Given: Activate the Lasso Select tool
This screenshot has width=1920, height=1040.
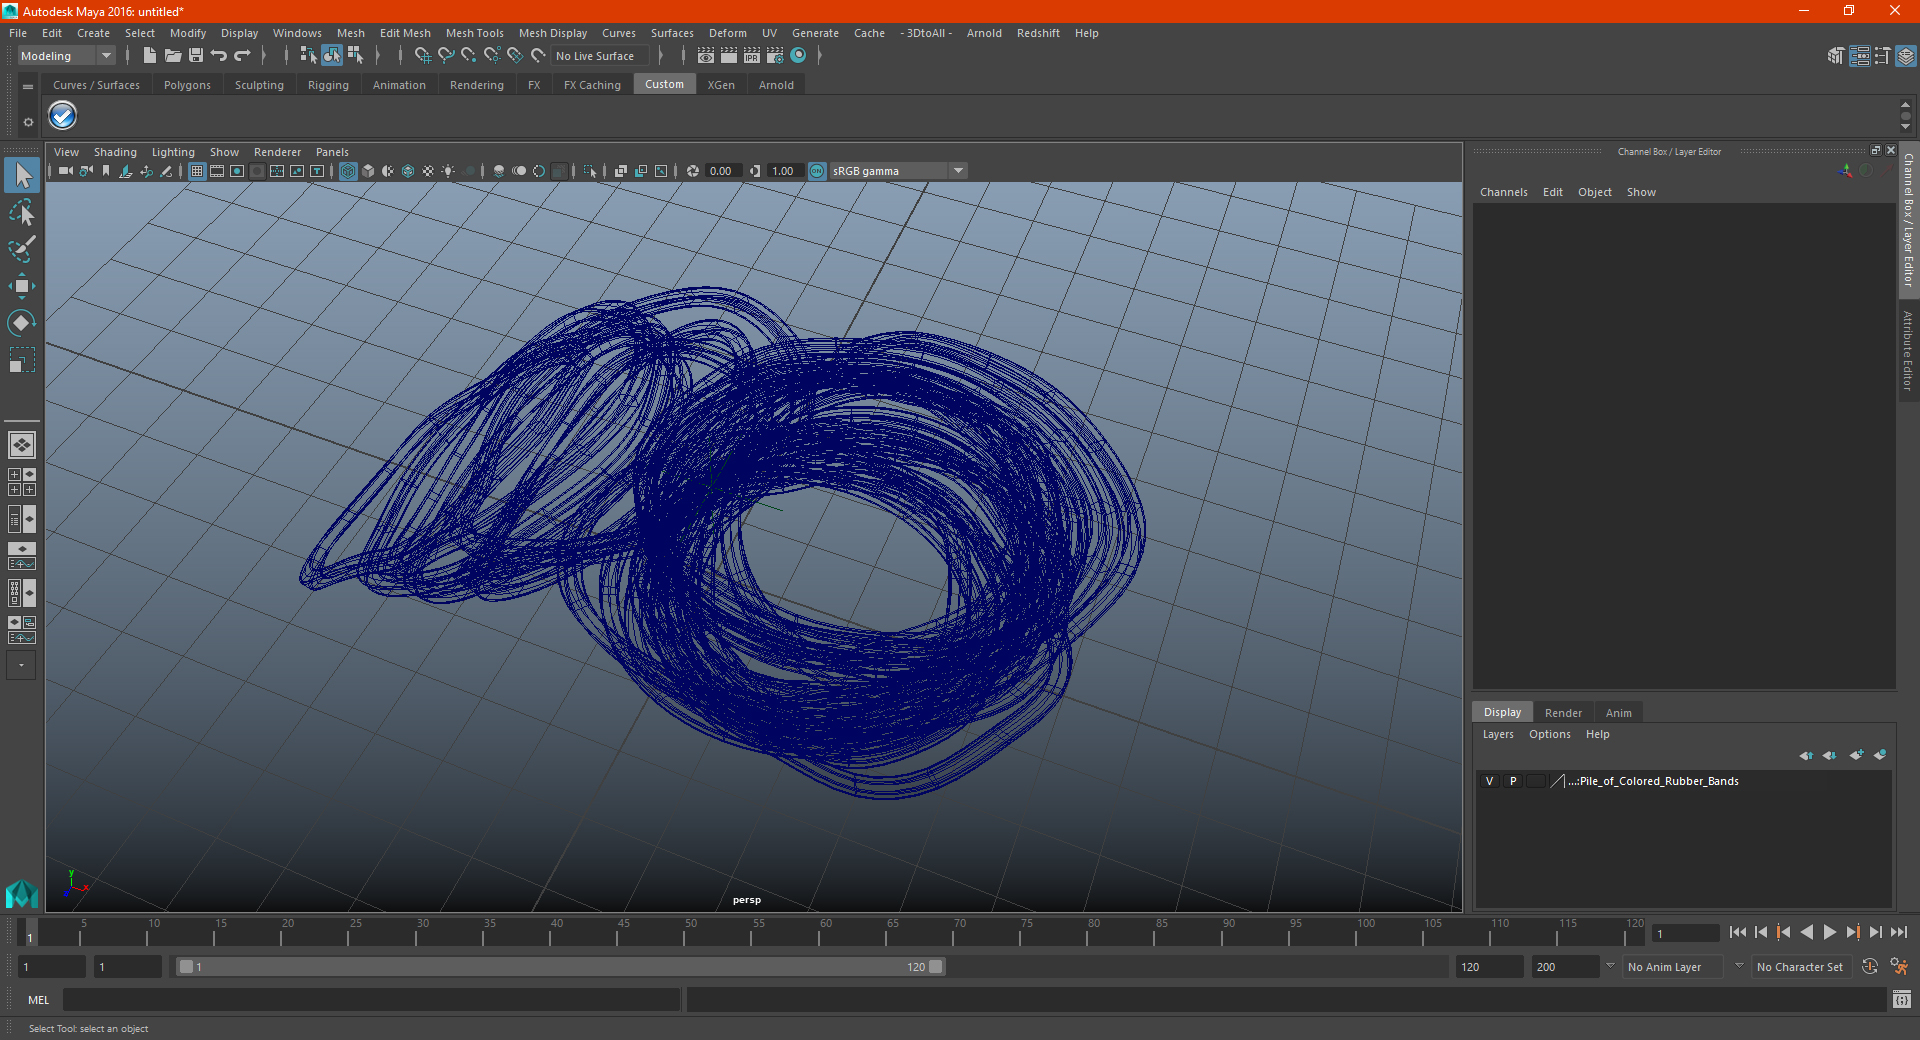Looking at the screenshot, I should click(22, 212).
